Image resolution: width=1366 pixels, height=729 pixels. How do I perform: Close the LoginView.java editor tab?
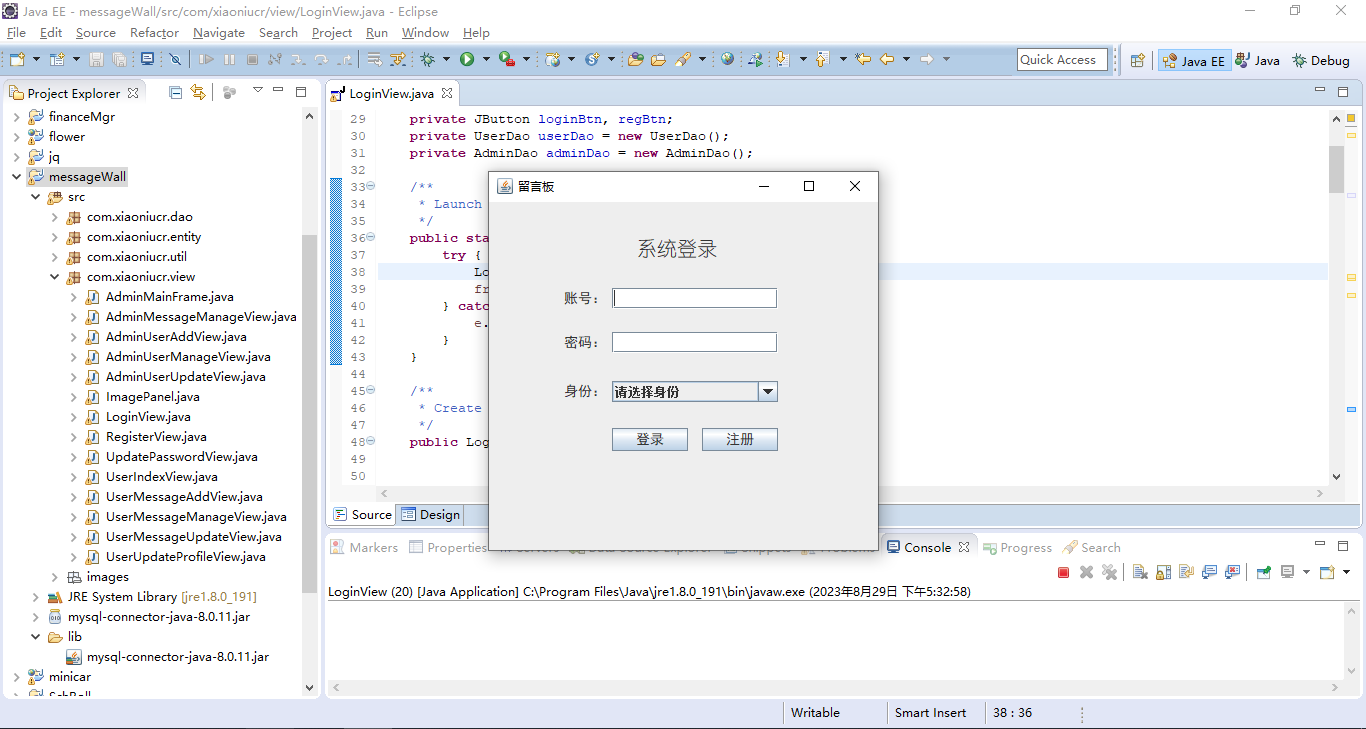(x=447, y=93)
